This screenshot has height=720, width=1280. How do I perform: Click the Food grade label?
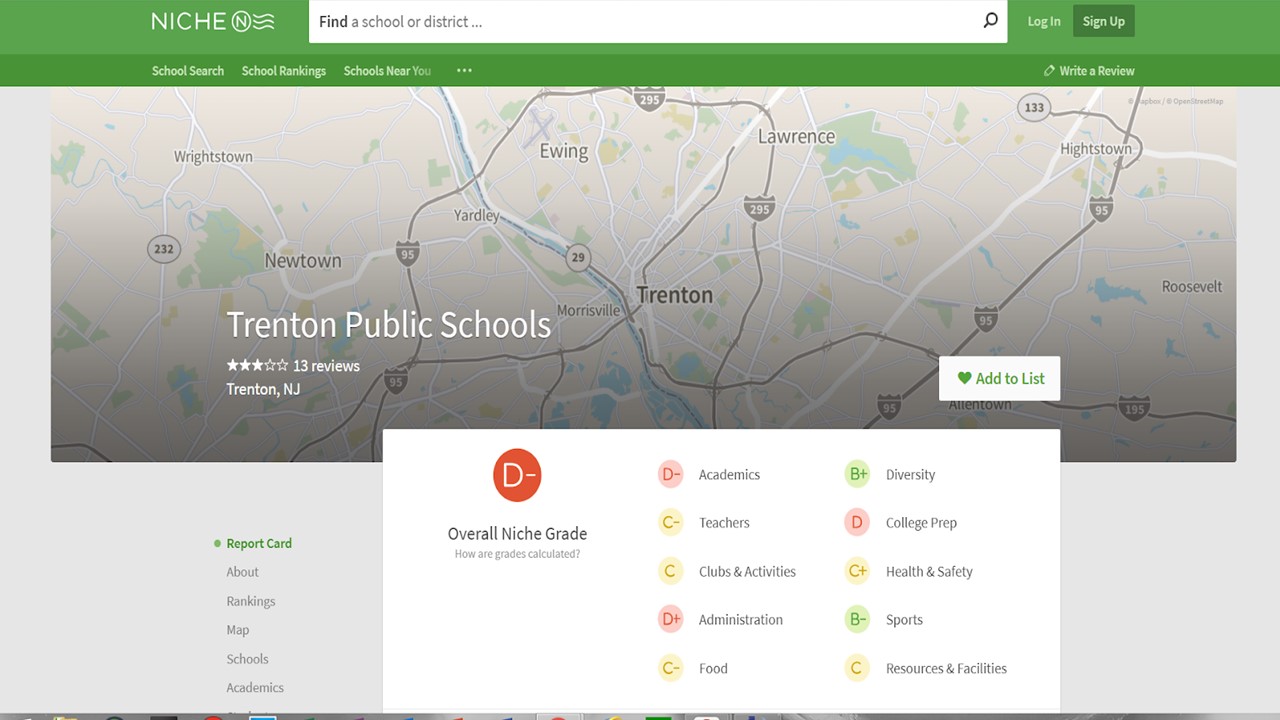tap(713, 669)
